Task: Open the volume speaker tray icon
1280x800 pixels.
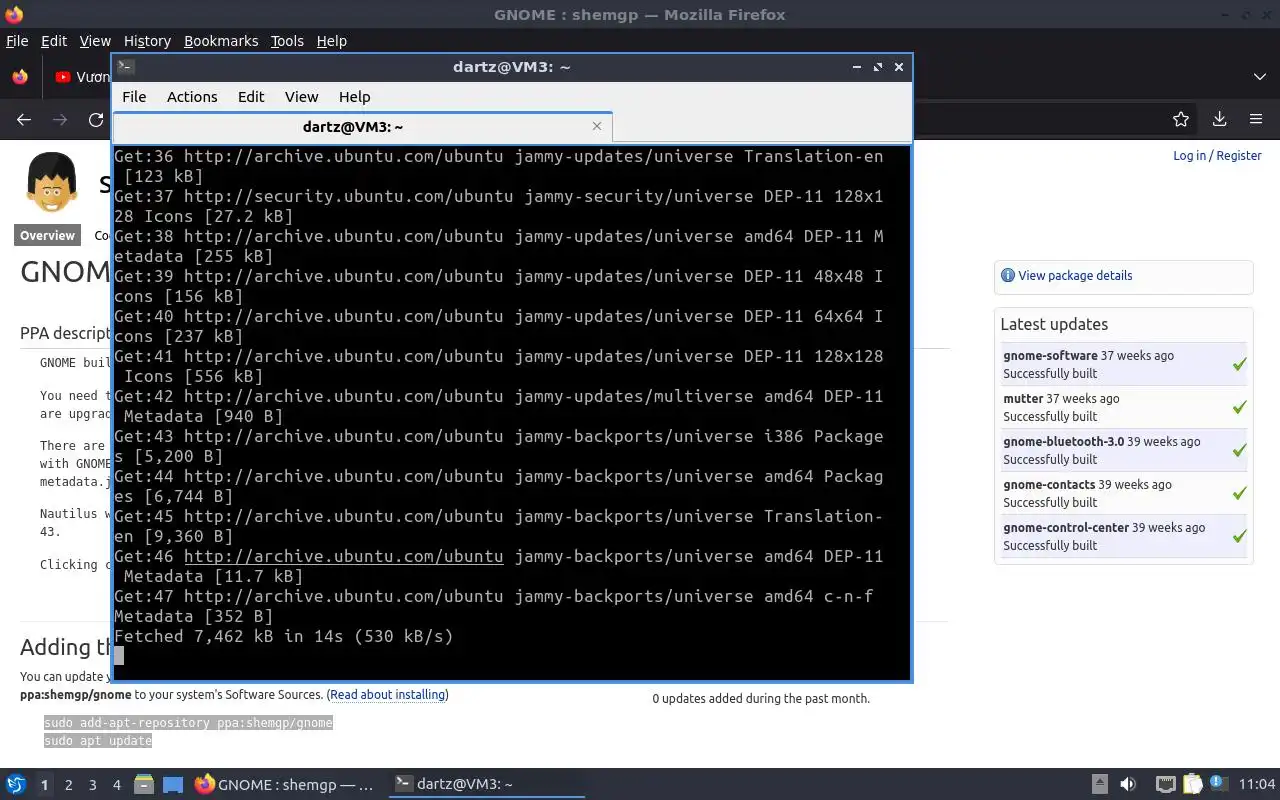Action: pyautogui.click(x=1128, y=784)
